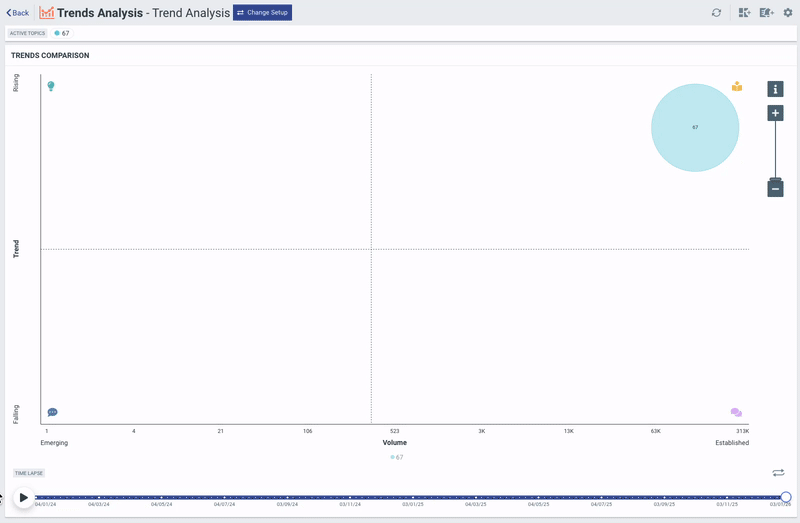Select the large 67 topic bubble
Image resolution: width=800 pixels, height=523 pixels.
click(695, 128)
